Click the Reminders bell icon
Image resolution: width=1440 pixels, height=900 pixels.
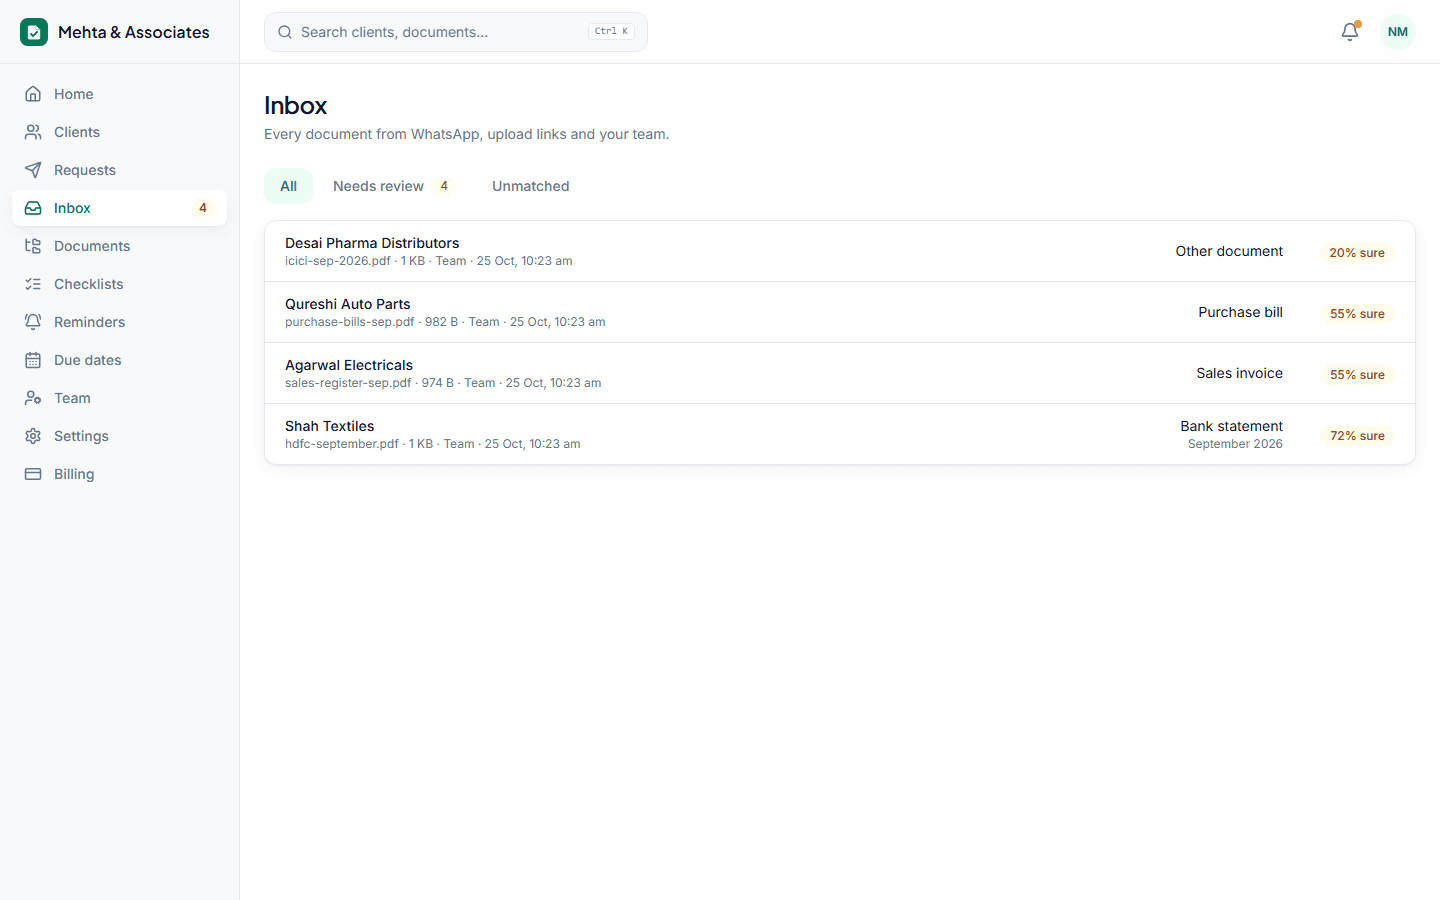(x=33, y=322)
